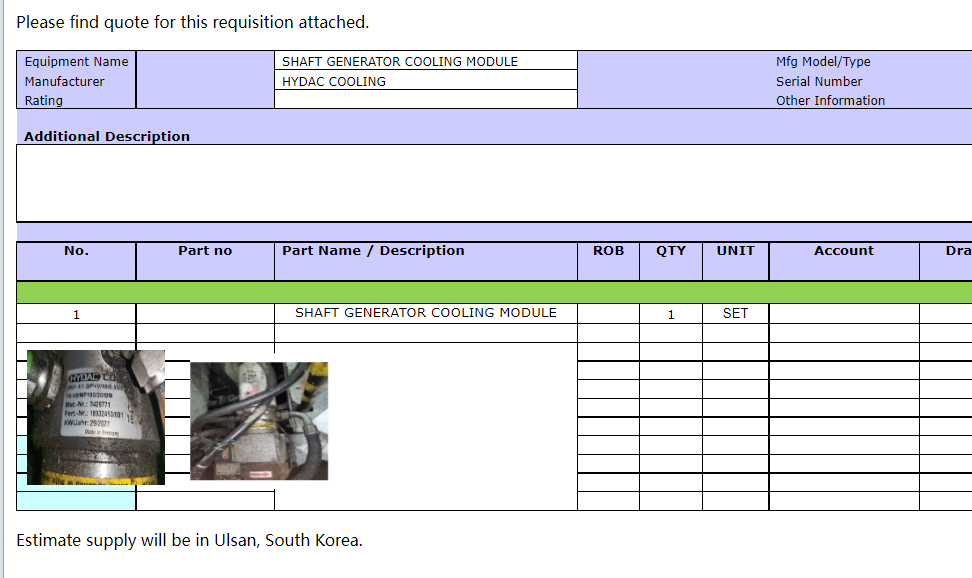Select the ROB column header
The width and height of the screenshot is (972, 578).
(x=608, y=251)
